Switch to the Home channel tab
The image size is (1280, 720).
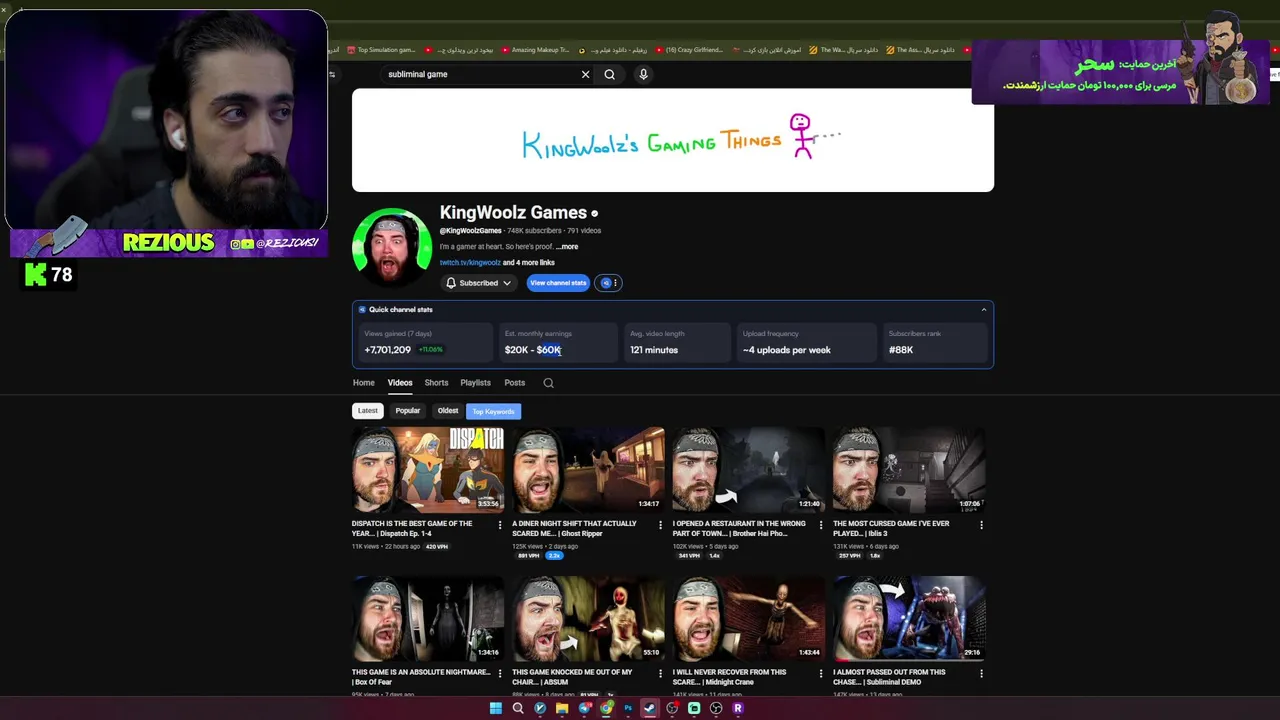pos(363,383)
